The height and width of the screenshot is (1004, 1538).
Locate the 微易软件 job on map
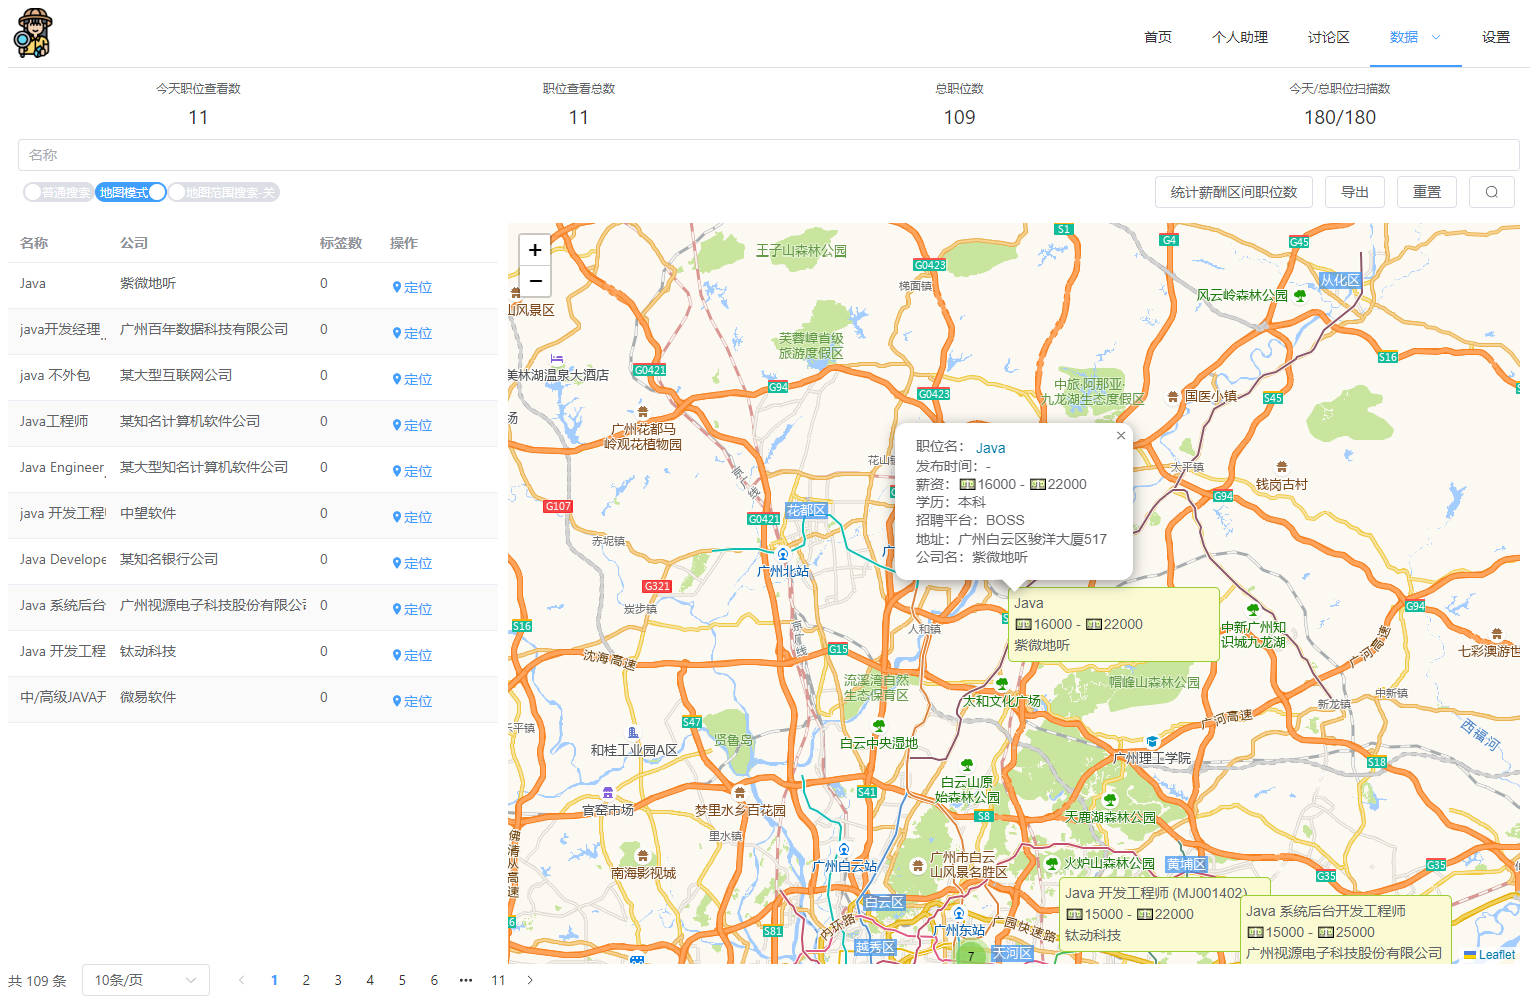click(412, 701)
